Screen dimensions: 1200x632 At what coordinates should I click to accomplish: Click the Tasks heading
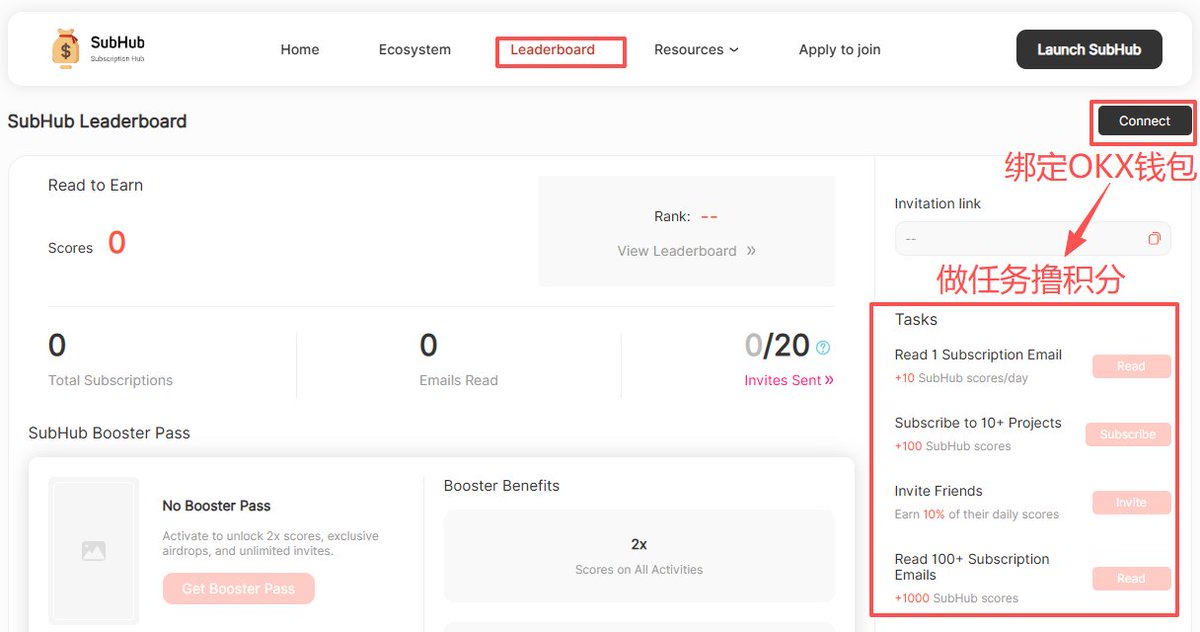tap(916, 320)
